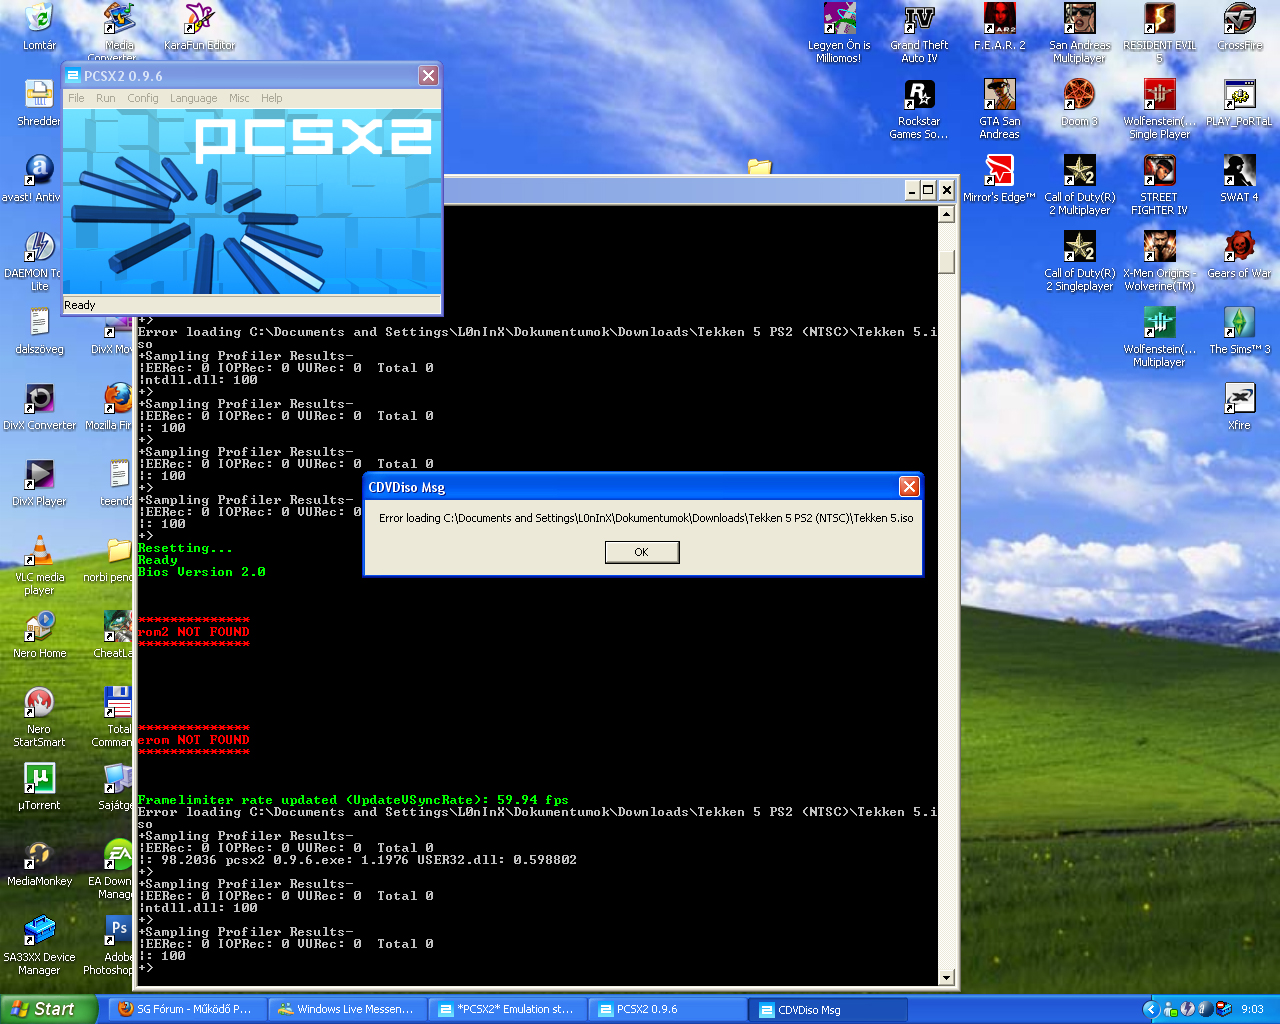Click the Xfire desktop icon
This screenshot has width=1280, height=1024.
[x=1239, y=400]
